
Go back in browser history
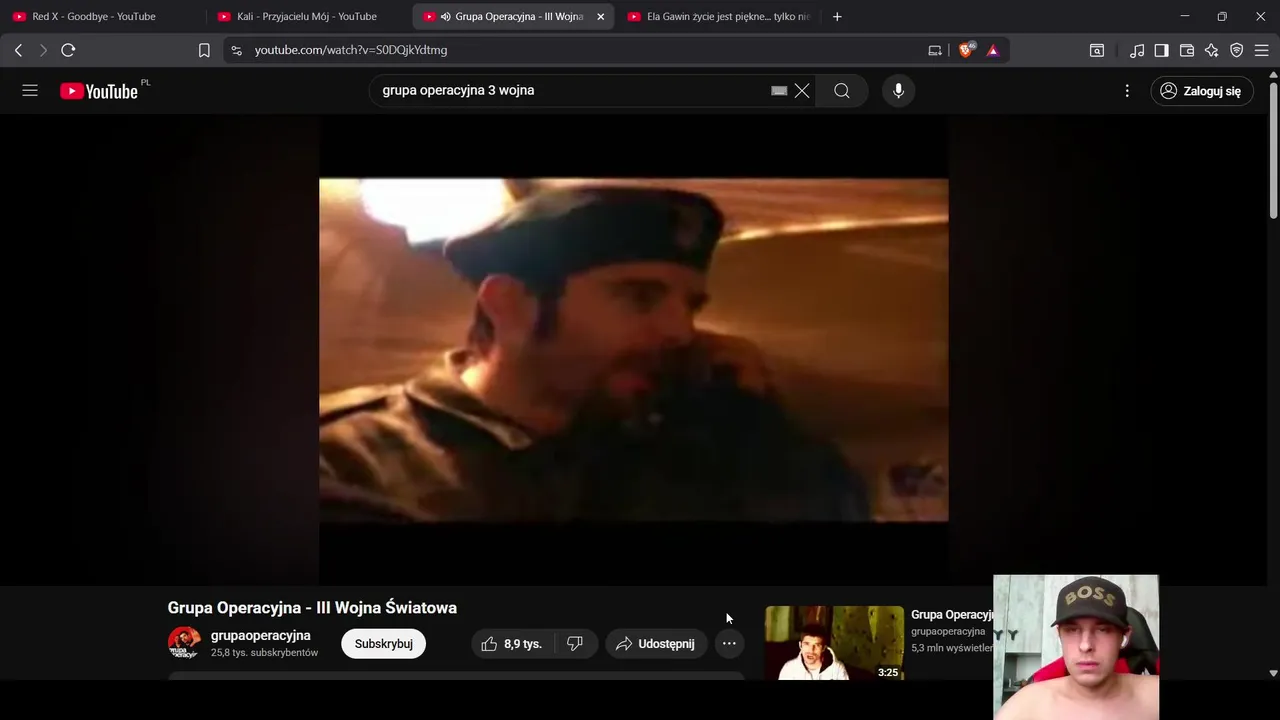(x=18, y=50)
